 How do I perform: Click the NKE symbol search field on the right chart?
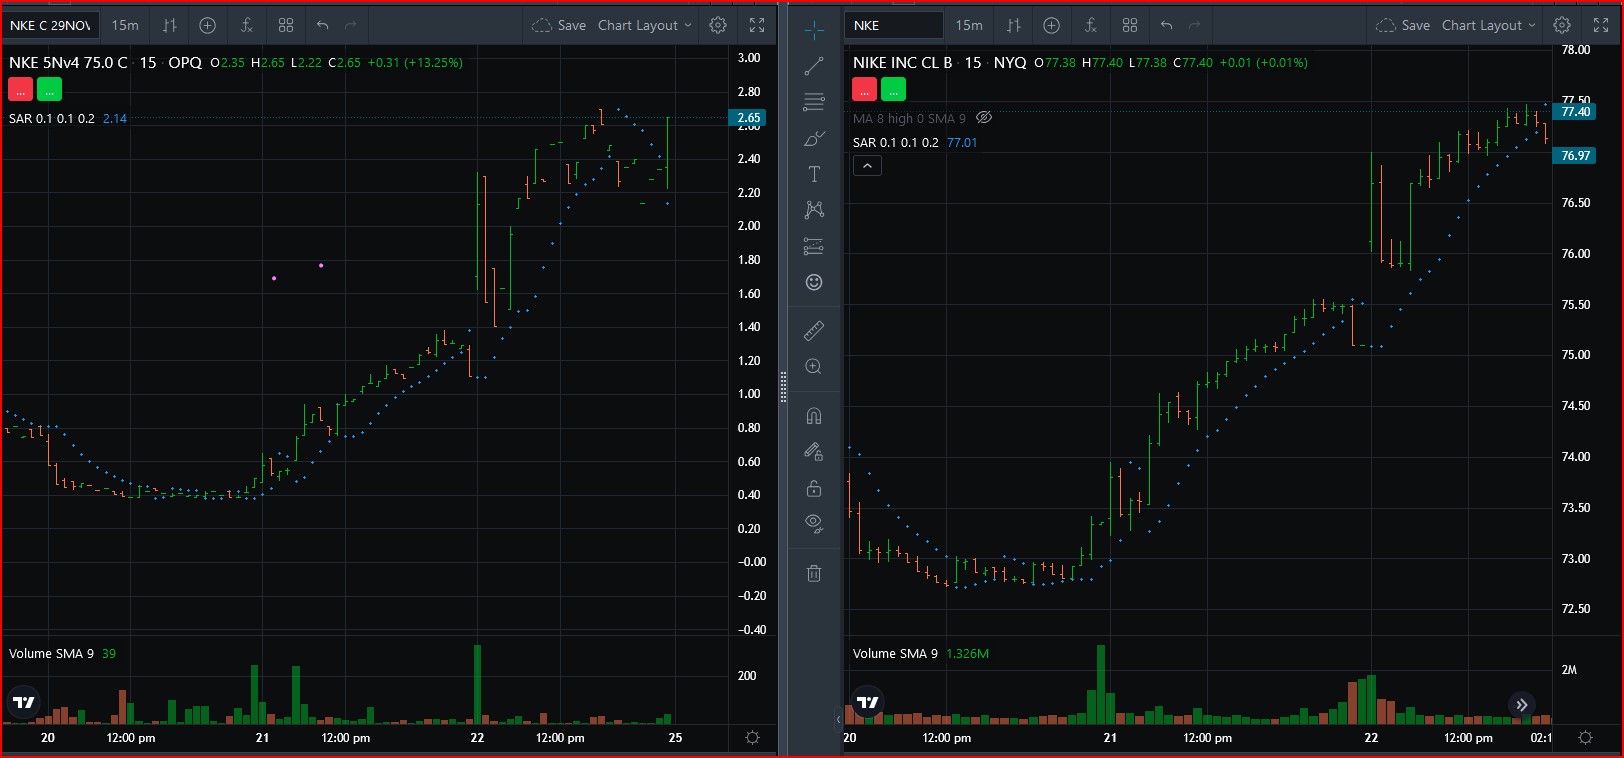[894, 25]
